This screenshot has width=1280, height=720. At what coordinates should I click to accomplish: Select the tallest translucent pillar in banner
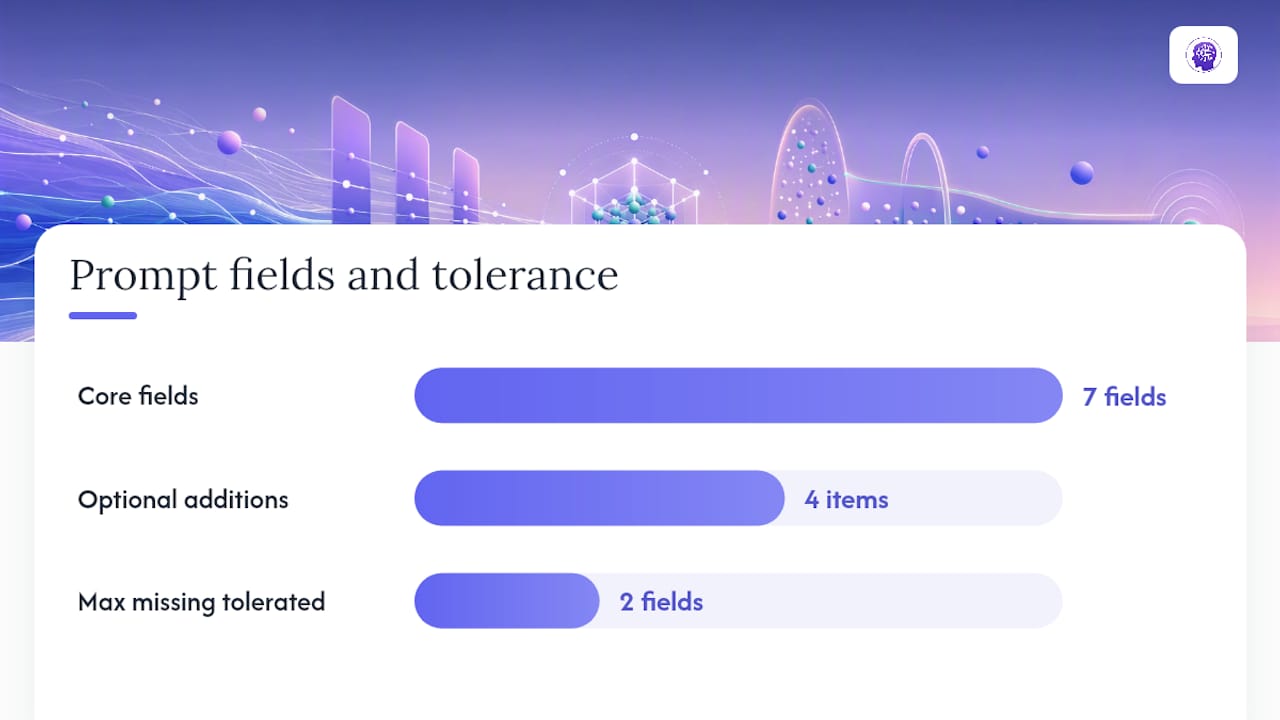pos(351,160)
